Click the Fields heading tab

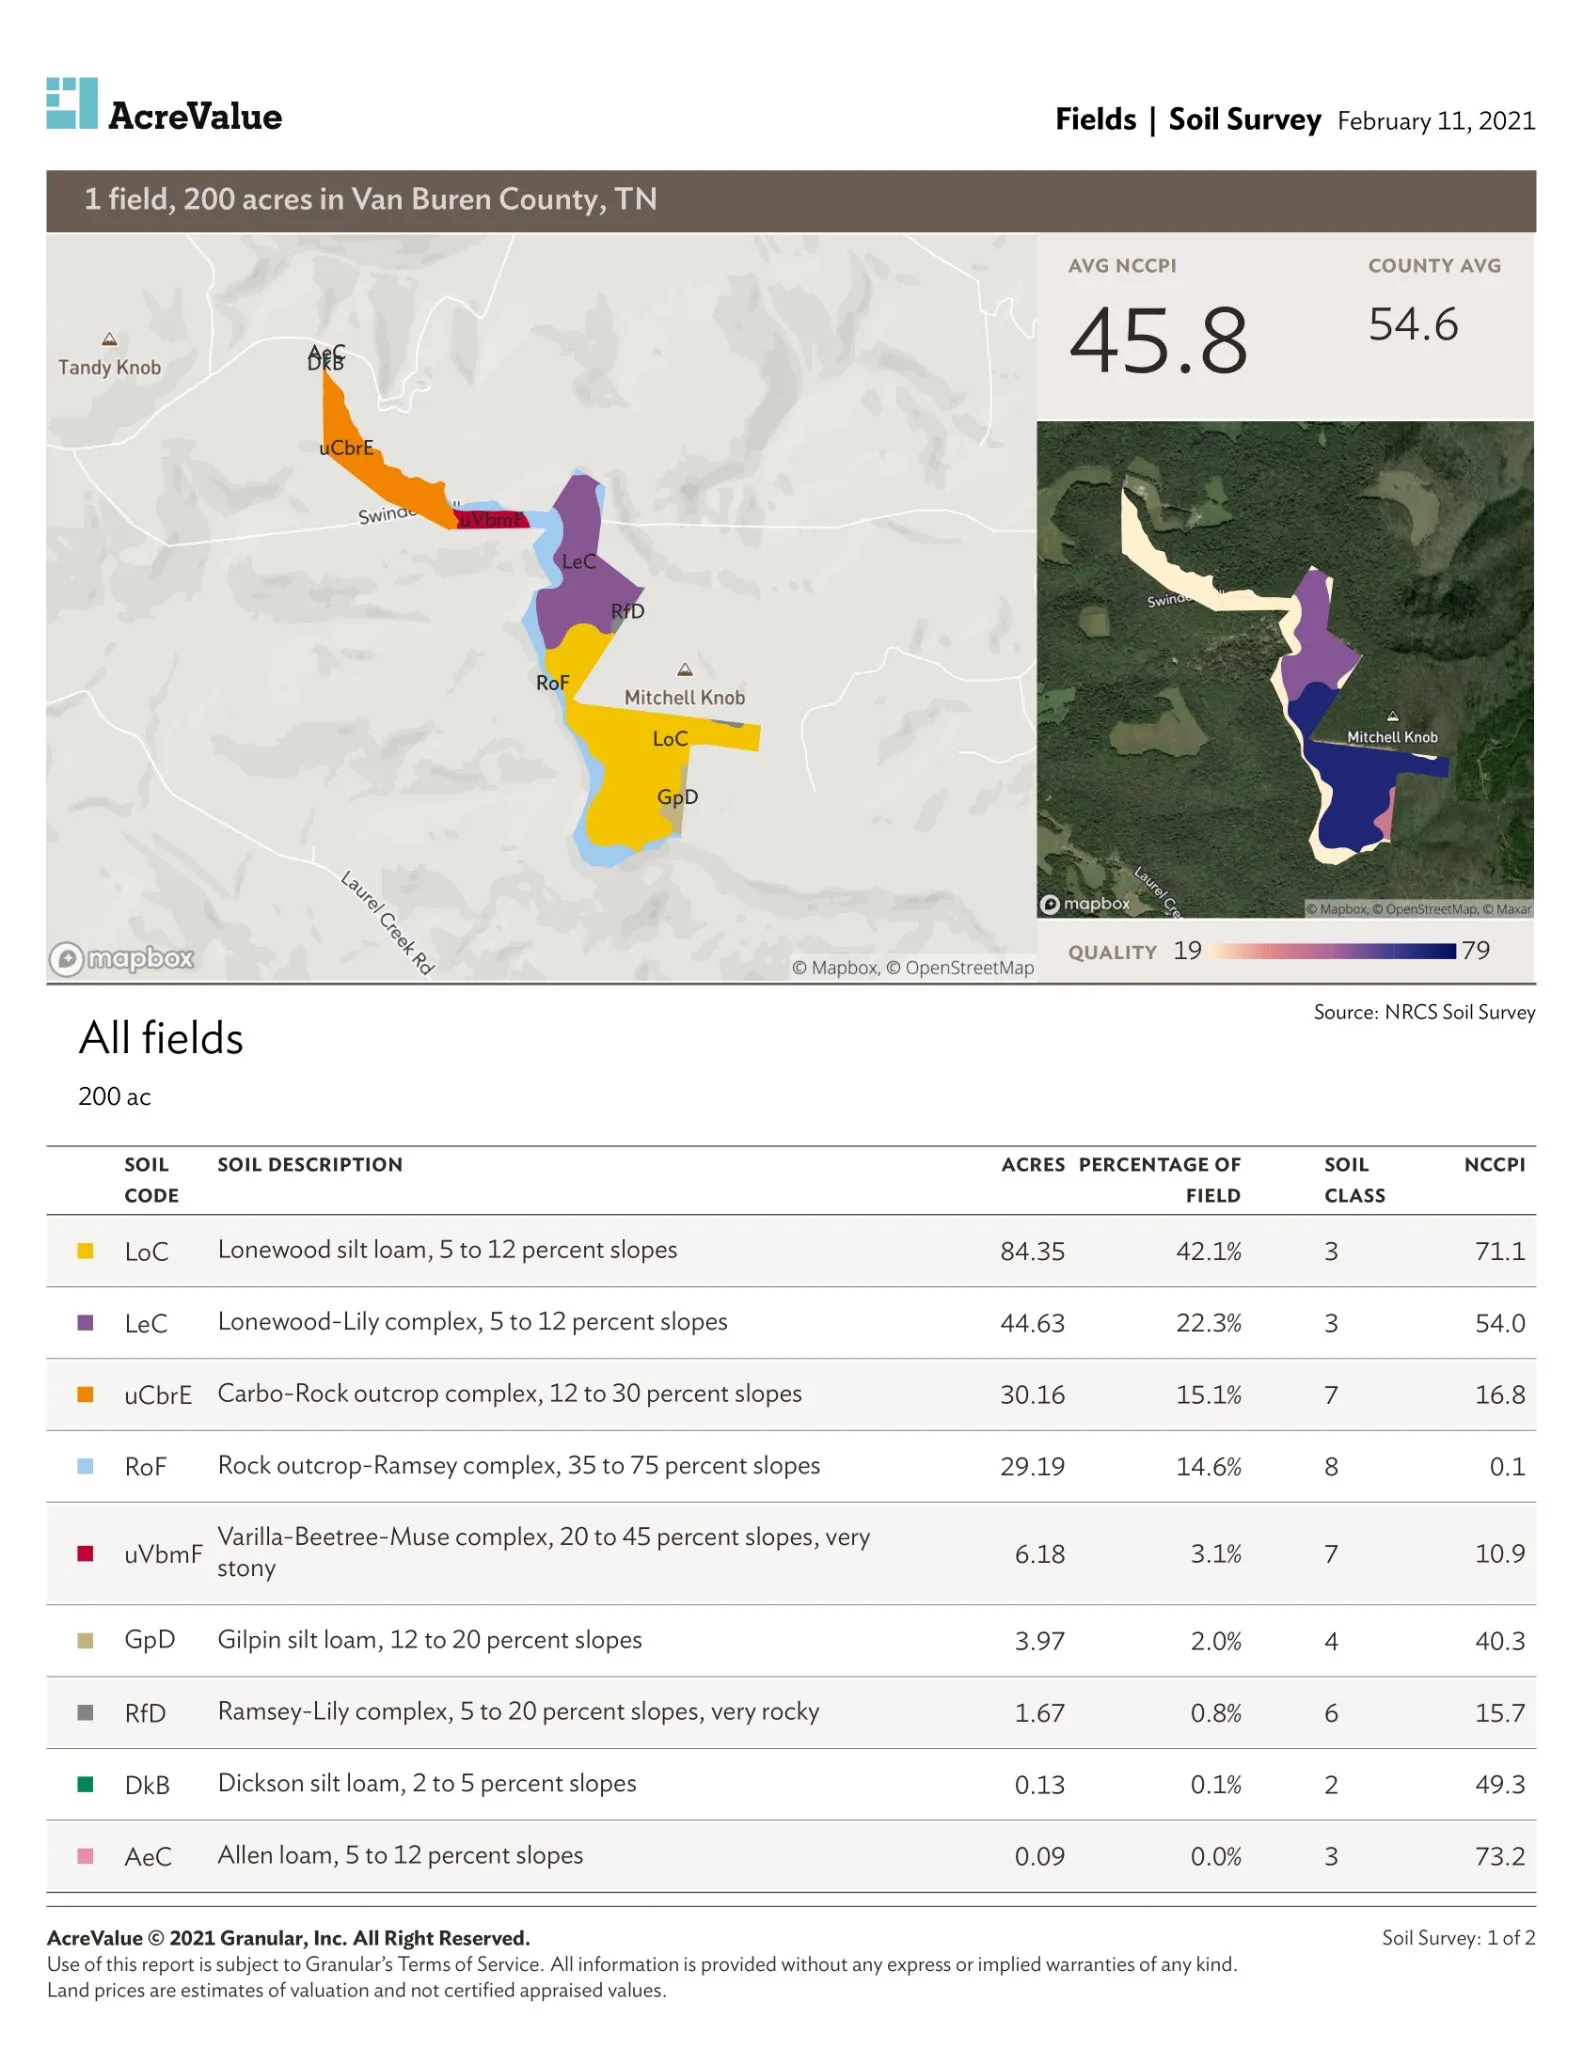pos(1096,120)
